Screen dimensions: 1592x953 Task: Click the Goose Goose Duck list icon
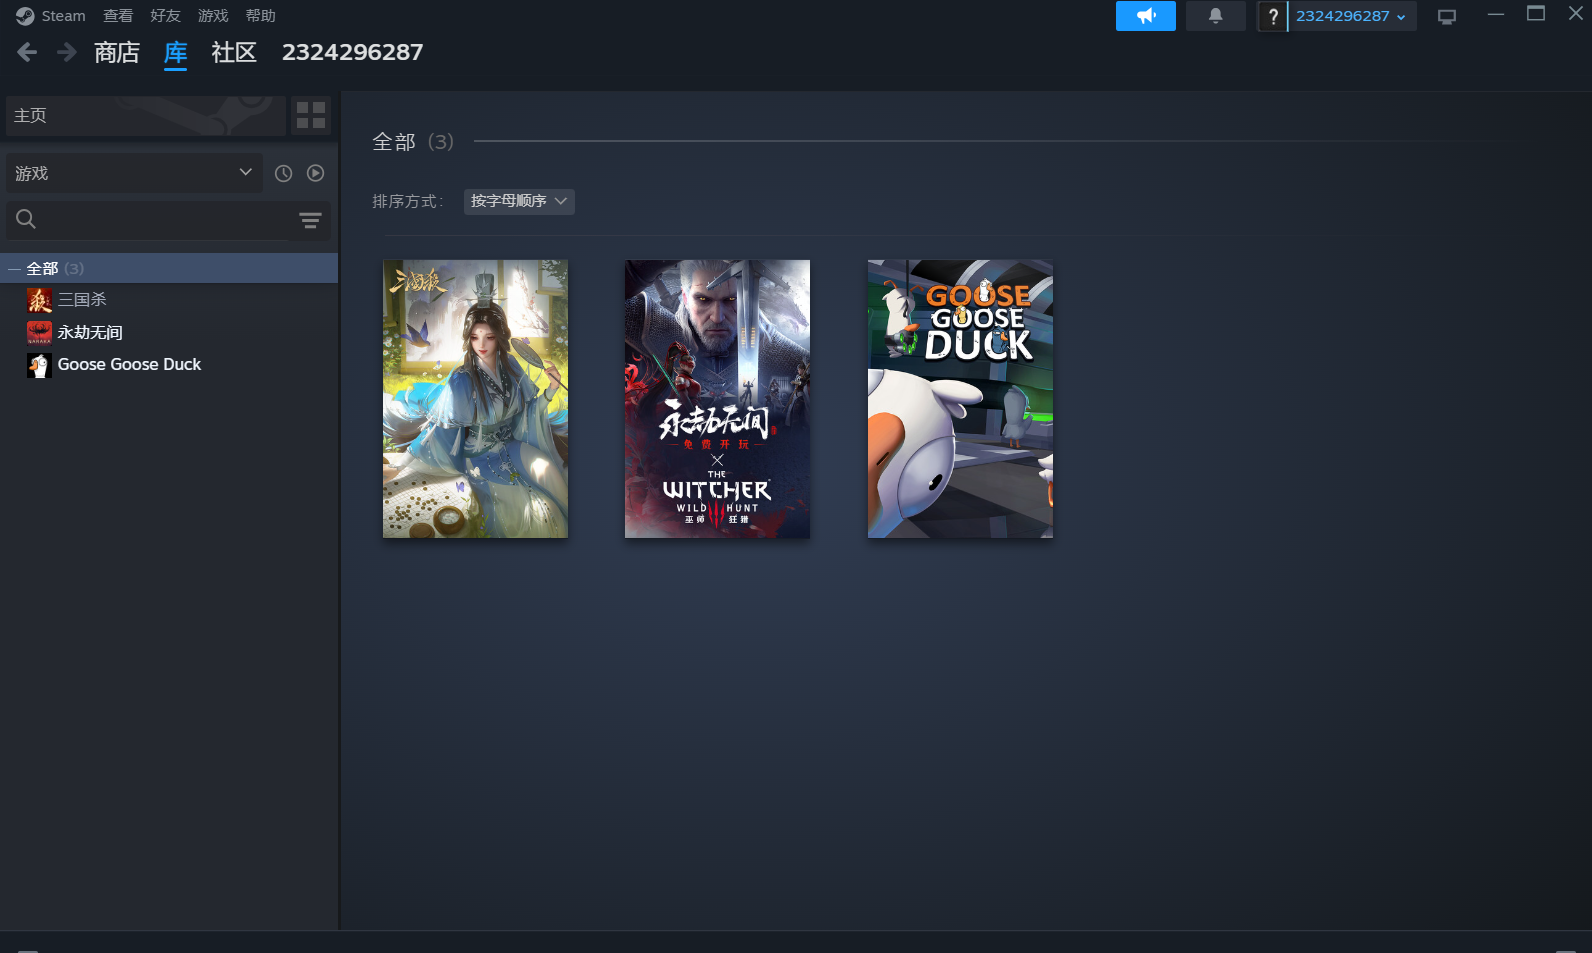click(39, 364)
